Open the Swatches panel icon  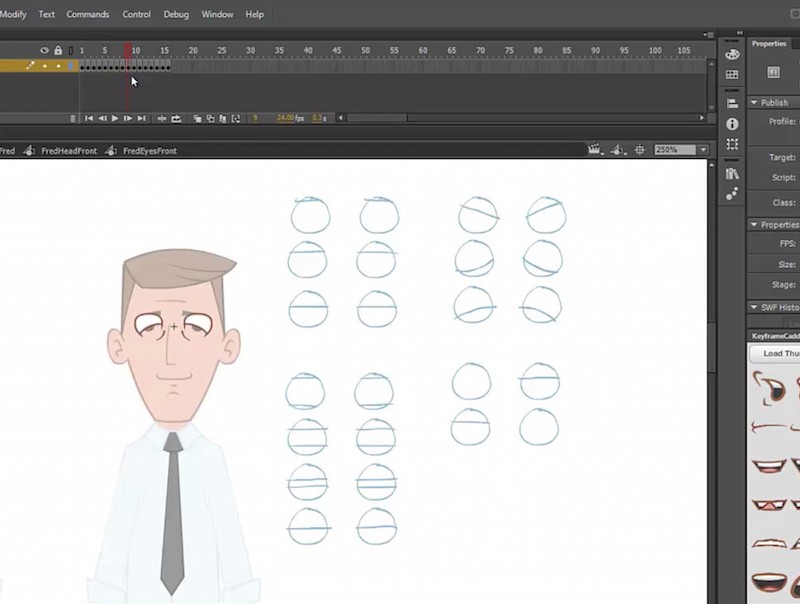pyautogui.click(x=731, y=74)
